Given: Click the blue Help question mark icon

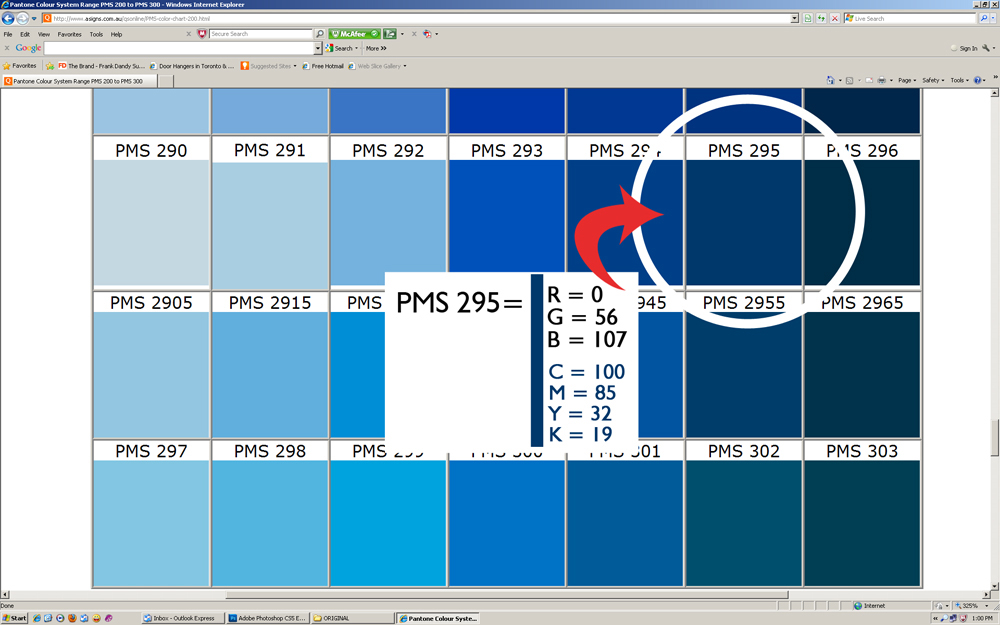Looking at the screenshot, I should tap(978, 80).
